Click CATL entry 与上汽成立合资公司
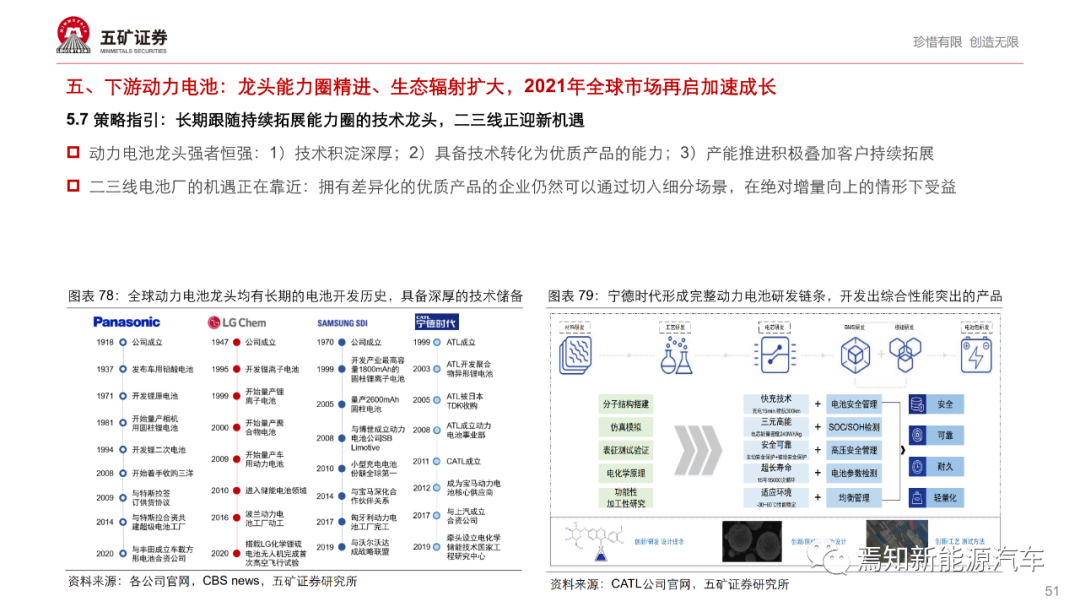1080x607 pixels. [466, 516]
